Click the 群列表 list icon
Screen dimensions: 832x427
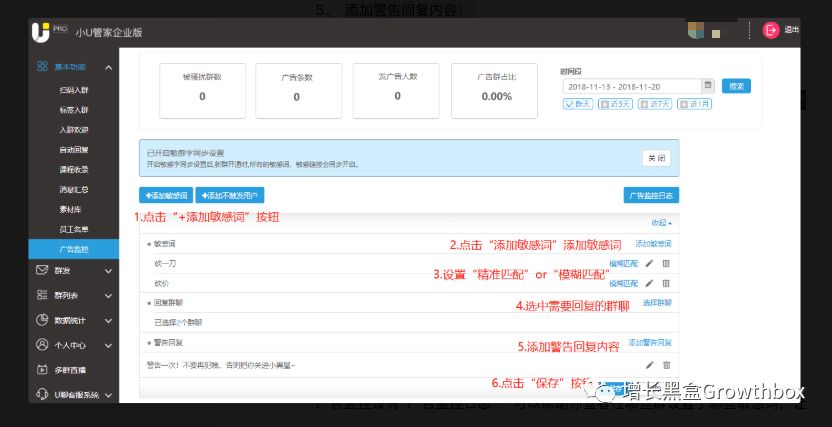pos(42,295)
